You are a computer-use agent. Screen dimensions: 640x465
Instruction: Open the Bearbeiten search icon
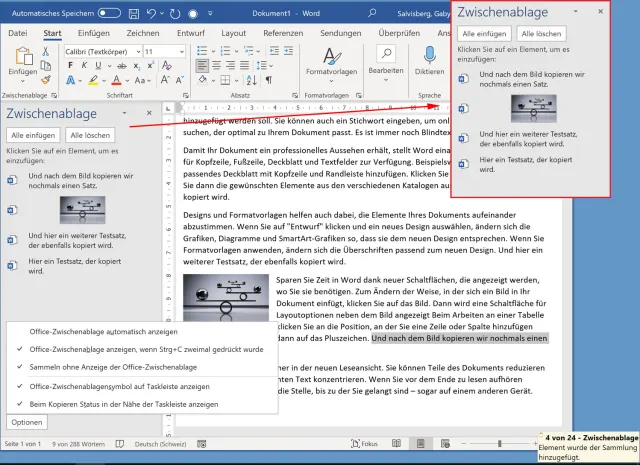pyautogui.click(x=384, y=55)
